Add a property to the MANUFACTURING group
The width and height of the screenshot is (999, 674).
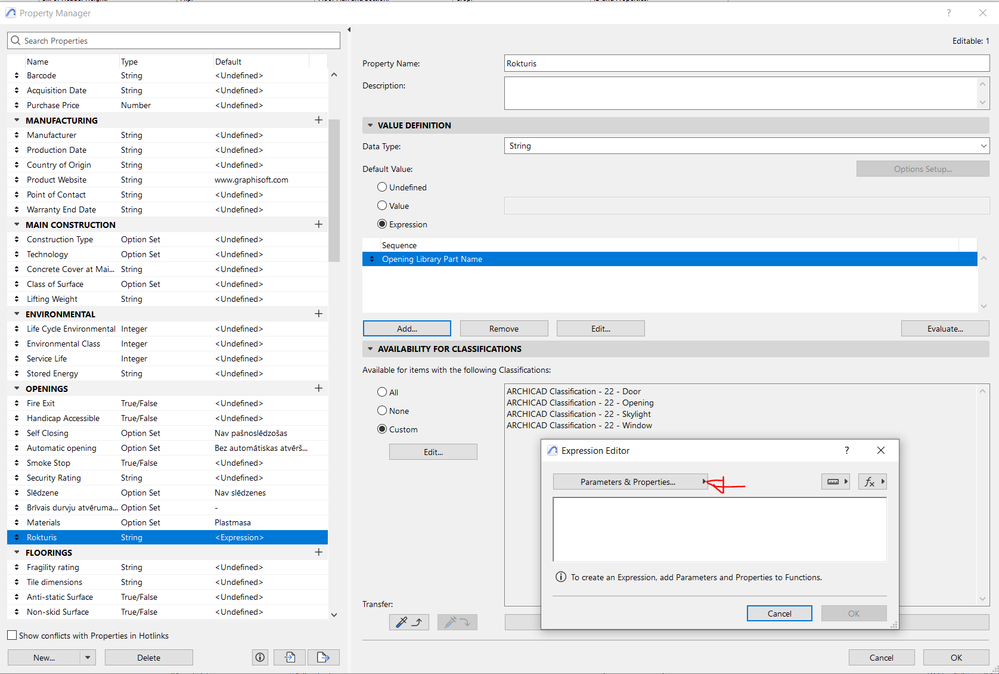tap(319, 120)
